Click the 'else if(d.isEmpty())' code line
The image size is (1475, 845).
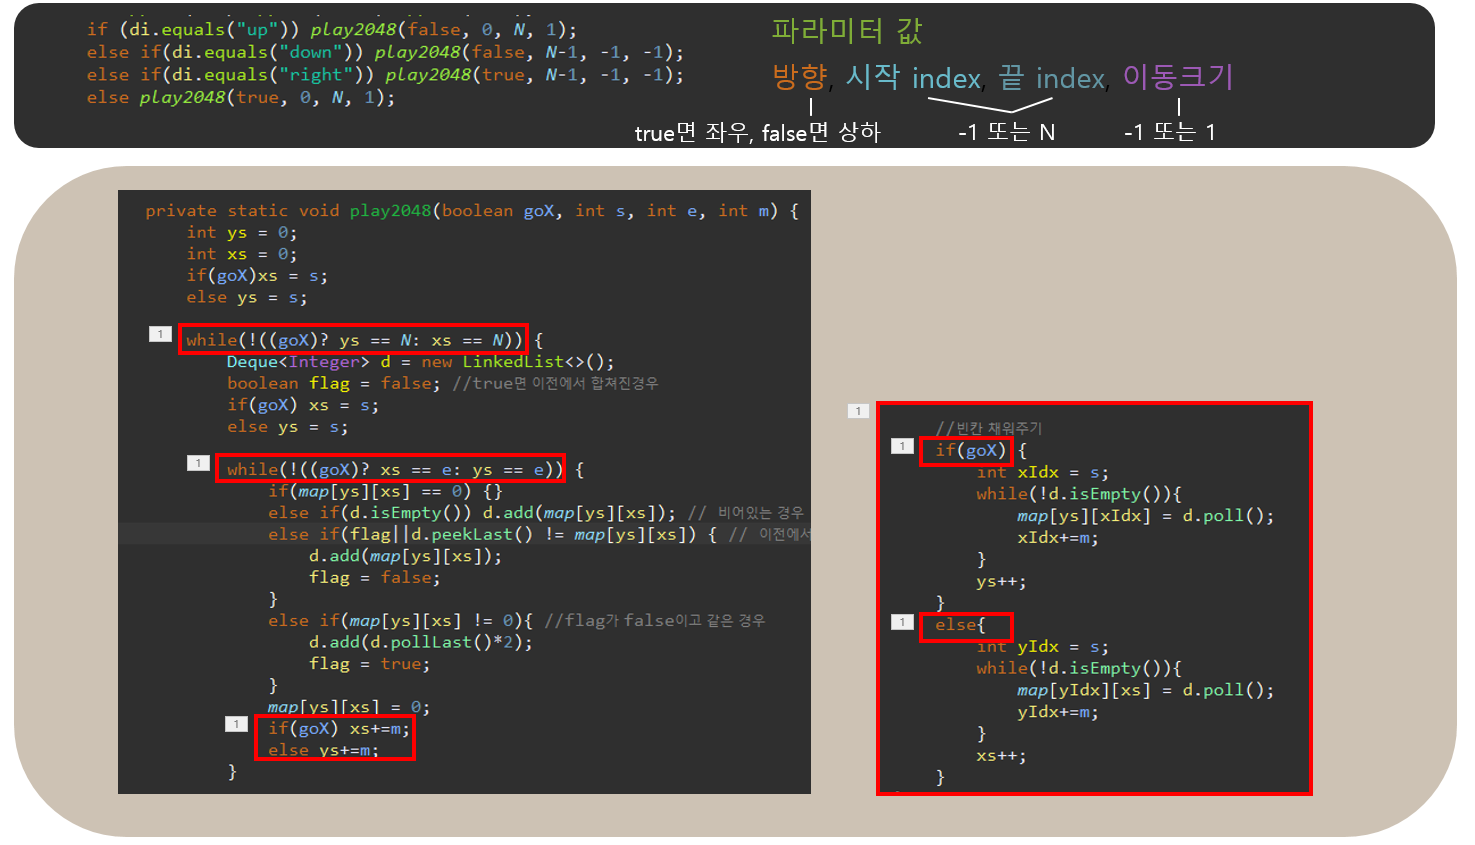click(x=471, y=513)
